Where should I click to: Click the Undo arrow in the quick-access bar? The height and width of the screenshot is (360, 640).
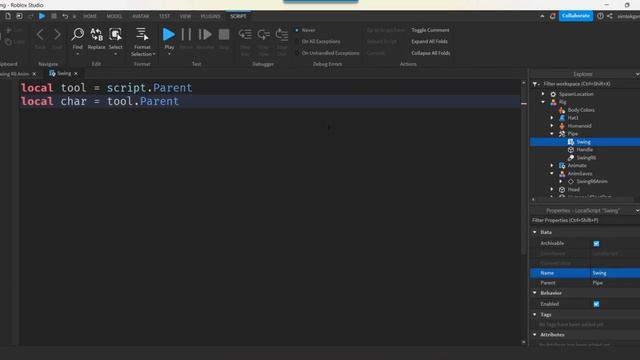(65, 16)
